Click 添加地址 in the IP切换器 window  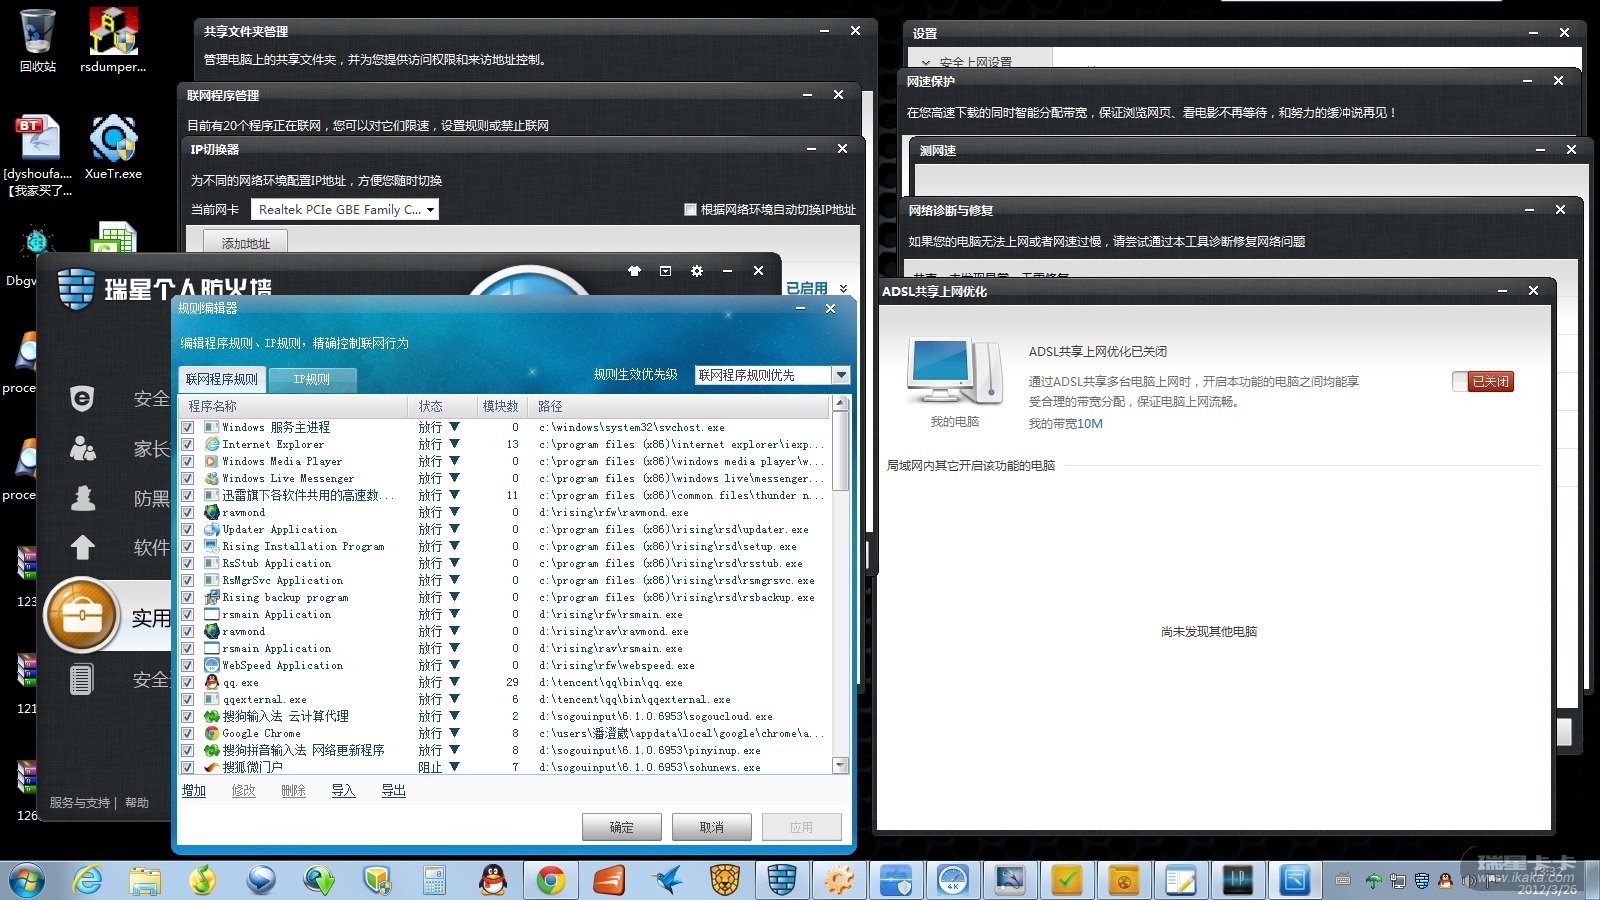(245, 243)
